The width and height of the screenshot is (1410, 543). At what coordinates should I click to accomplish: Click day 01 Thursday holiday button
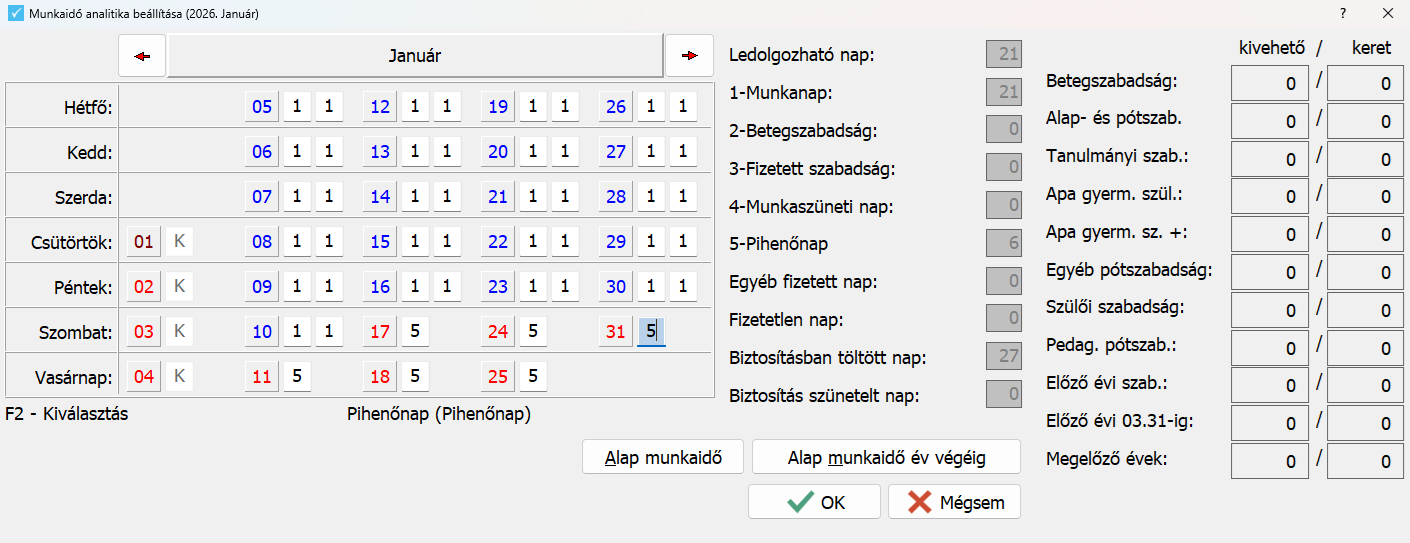click(x=144, y=242)
